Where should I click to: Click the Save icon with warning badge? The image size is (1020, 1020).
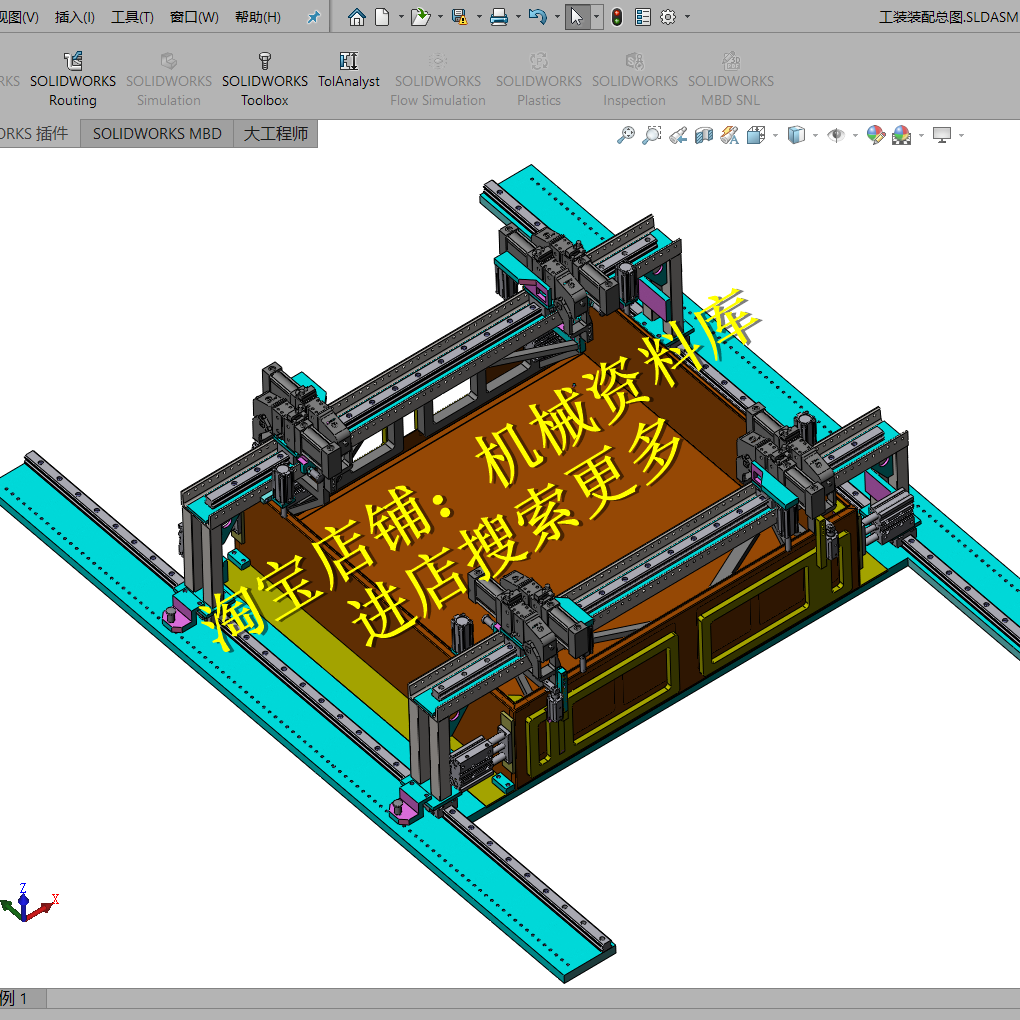[x=458, y=16]
